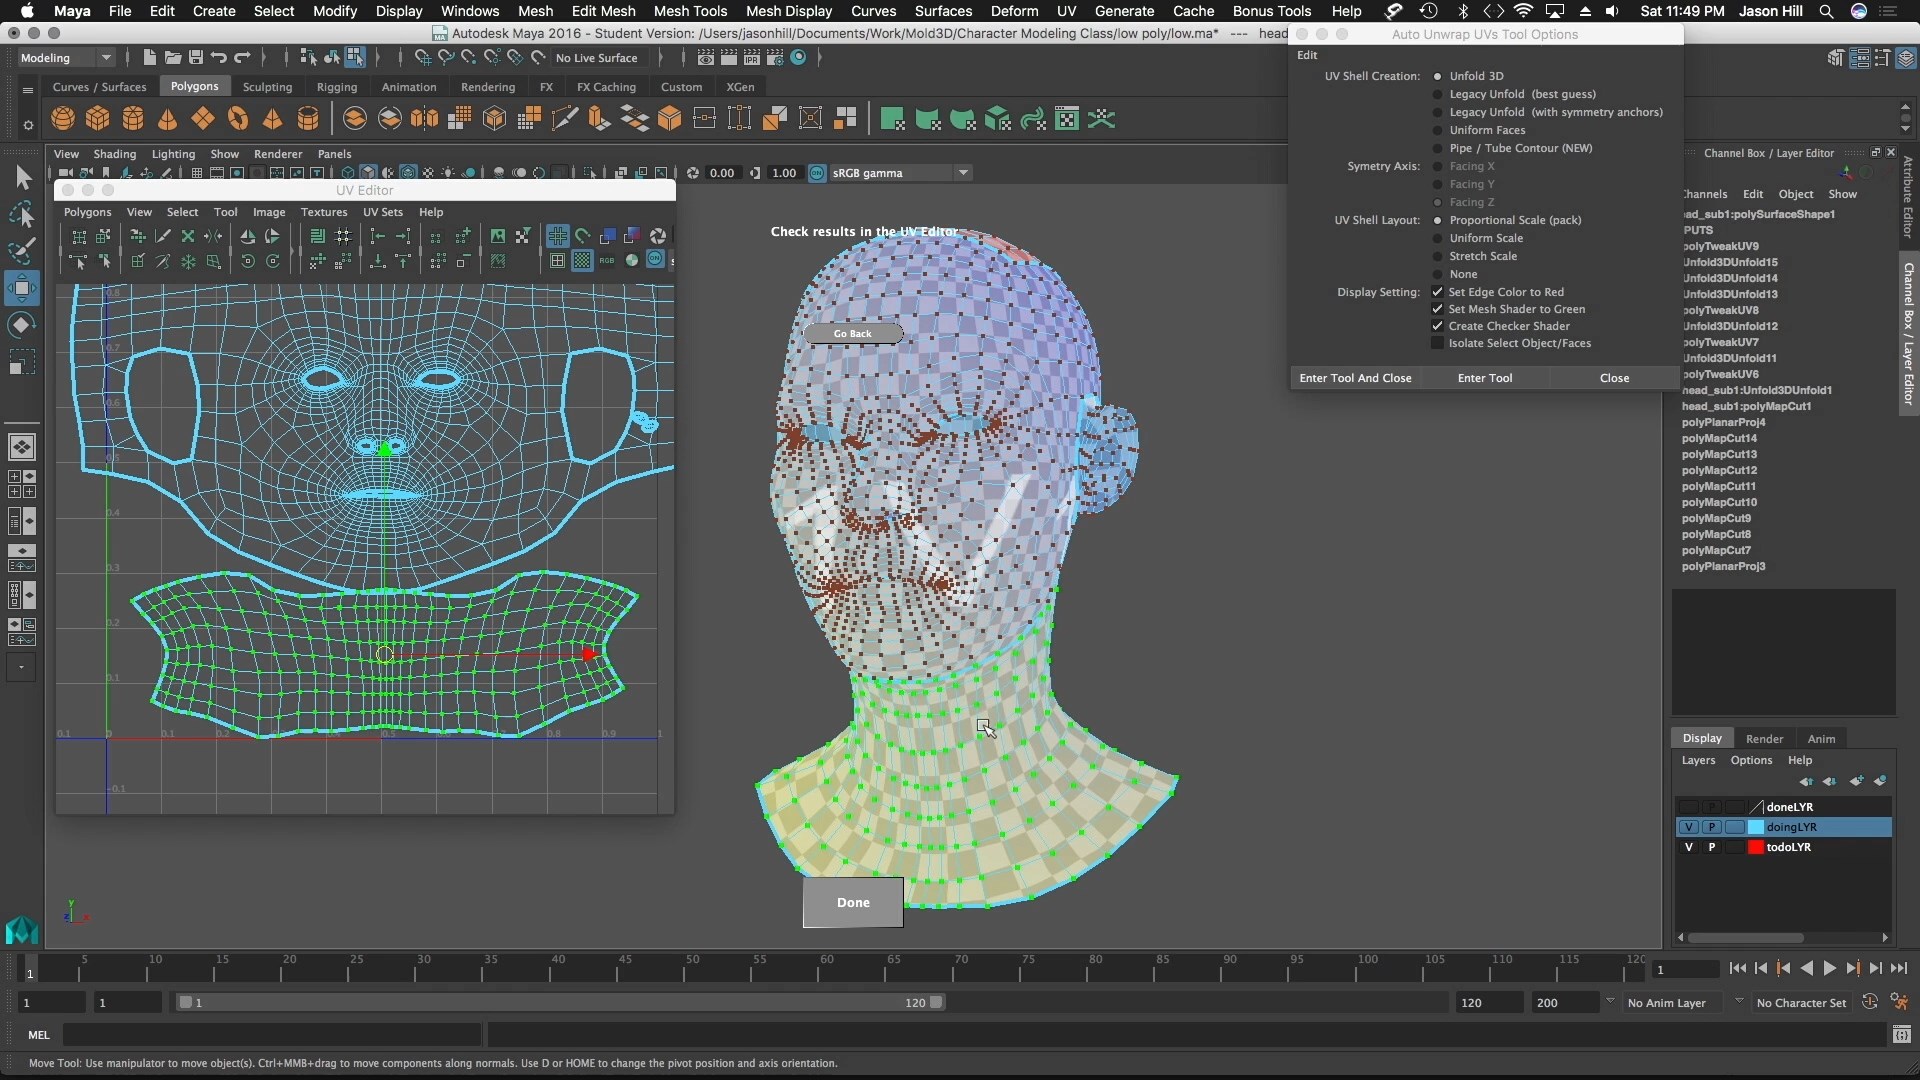Click the Enter Tool button

pyautogui.click(x=1485, y=378)
